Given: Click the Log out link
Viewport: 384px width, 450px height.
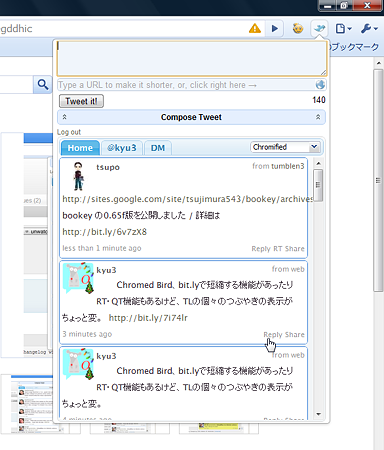Looking at the screenshot, I should tap(69, 132).
